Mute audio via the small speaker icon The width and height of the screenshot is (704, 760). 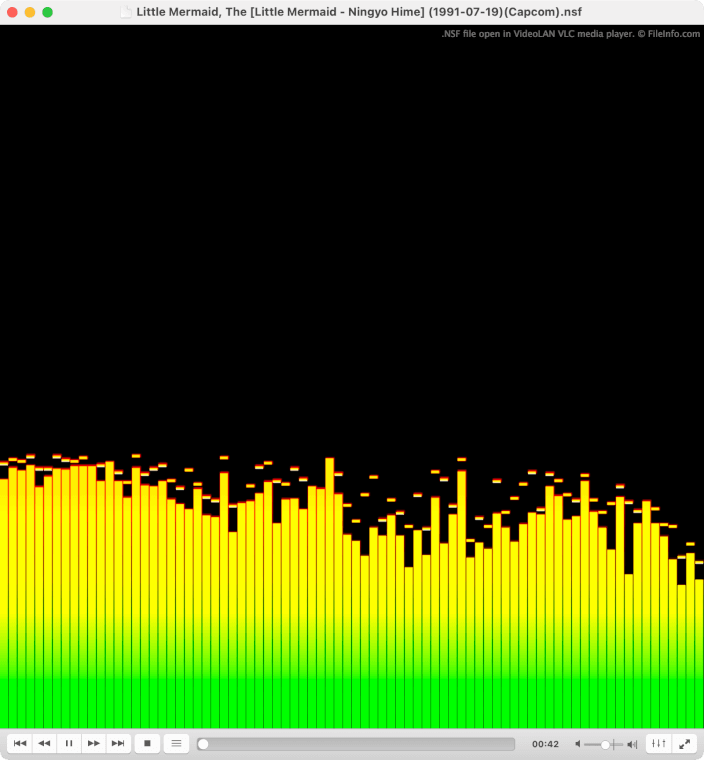578,744
